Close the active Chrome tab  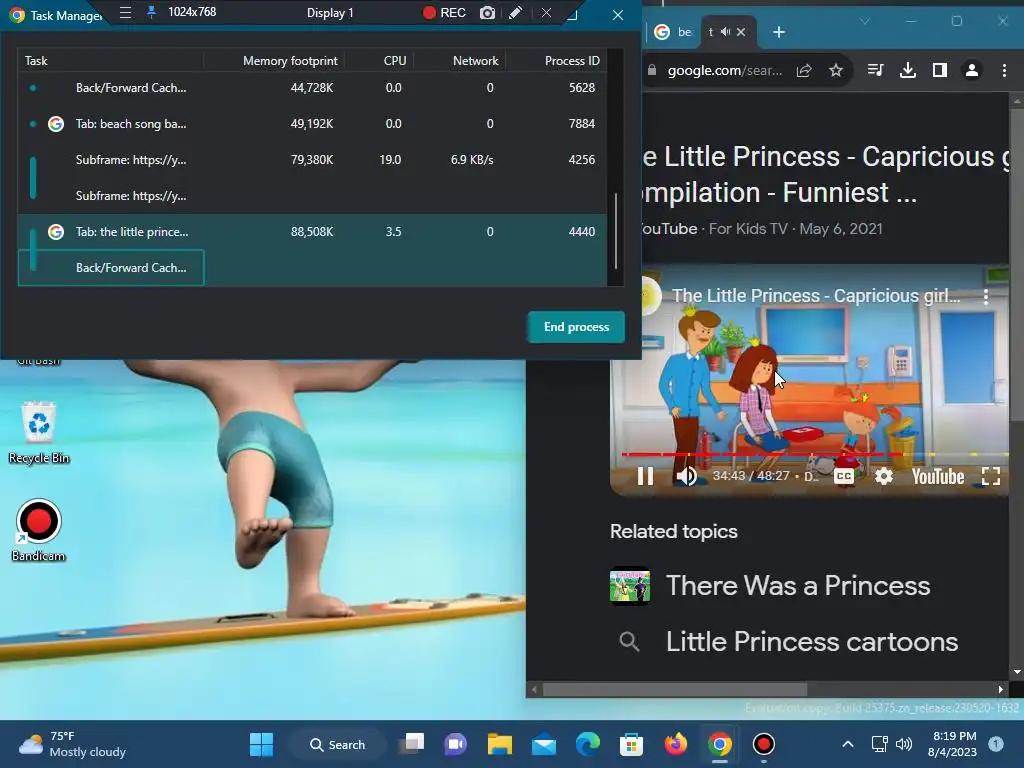741,31
